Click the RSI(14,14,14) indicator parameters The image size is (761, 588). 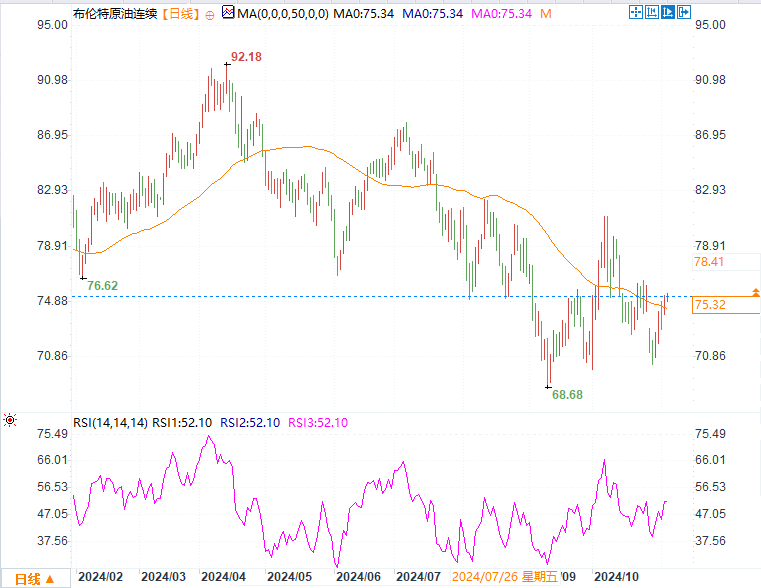(x=110, y=423)
